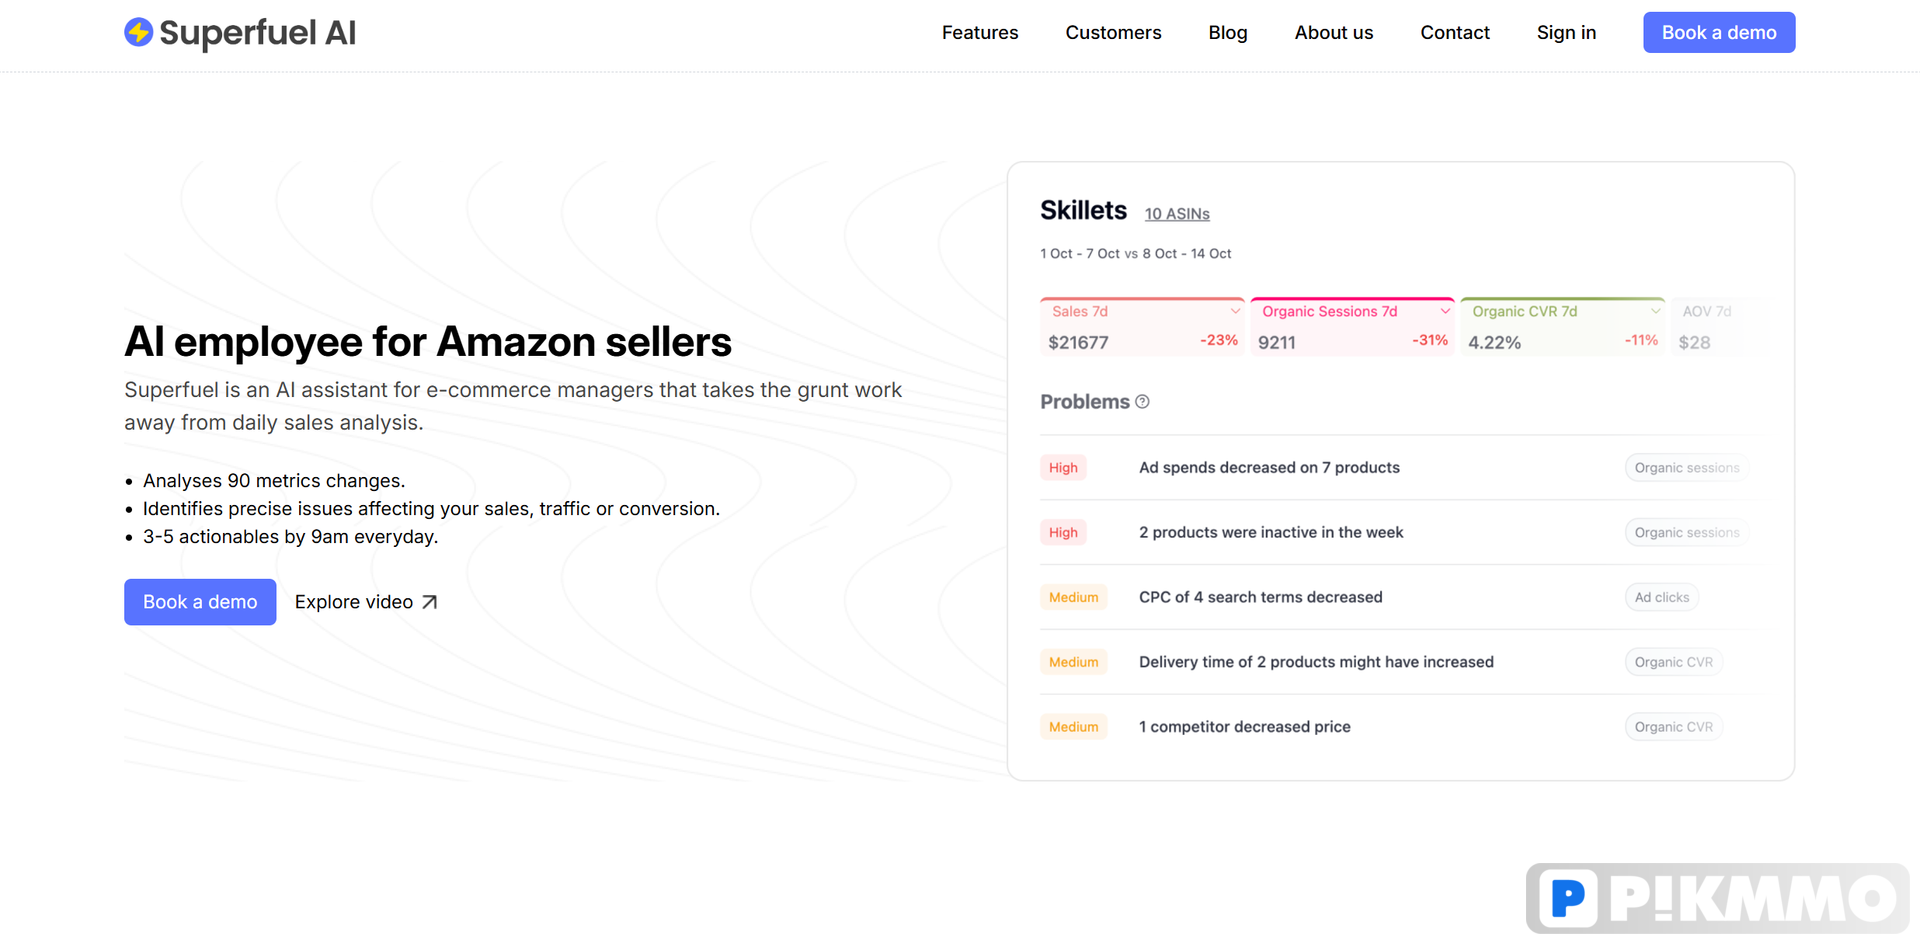Expand the Organic Sessions 7d dropdown
1920x944 pixels.
click(1445, 311)
